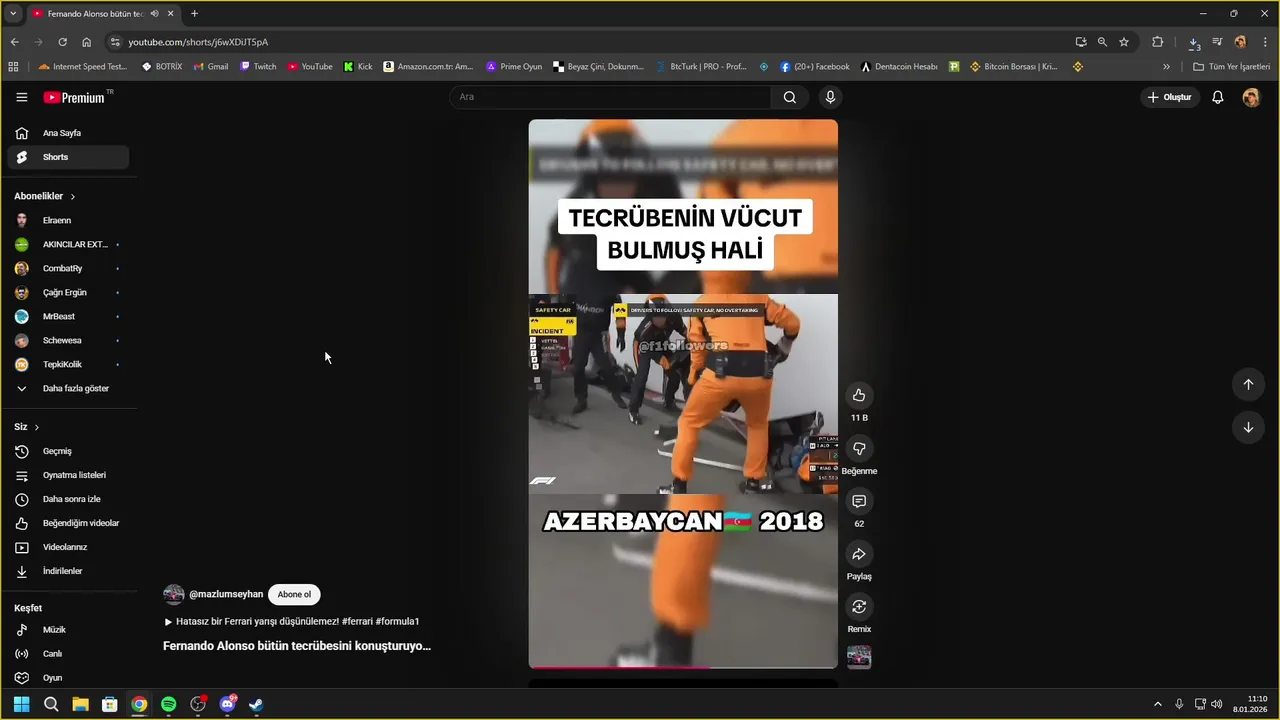Open Spotify from the taskbar

pyautogui.click(x=168, y=704)
